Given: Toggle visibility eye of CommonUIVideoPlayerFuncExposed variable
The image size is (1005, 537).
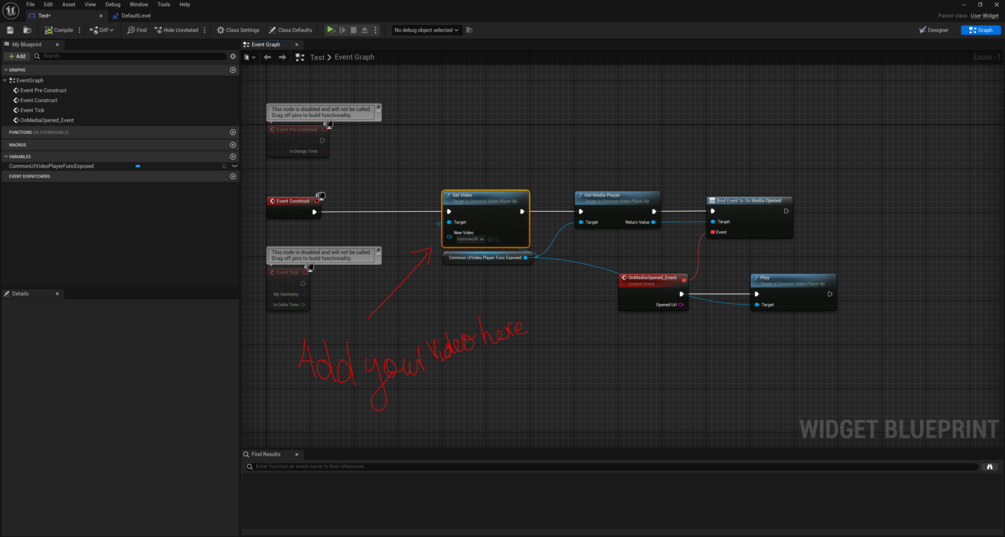Looking at the screenshot, I should 235,166.
